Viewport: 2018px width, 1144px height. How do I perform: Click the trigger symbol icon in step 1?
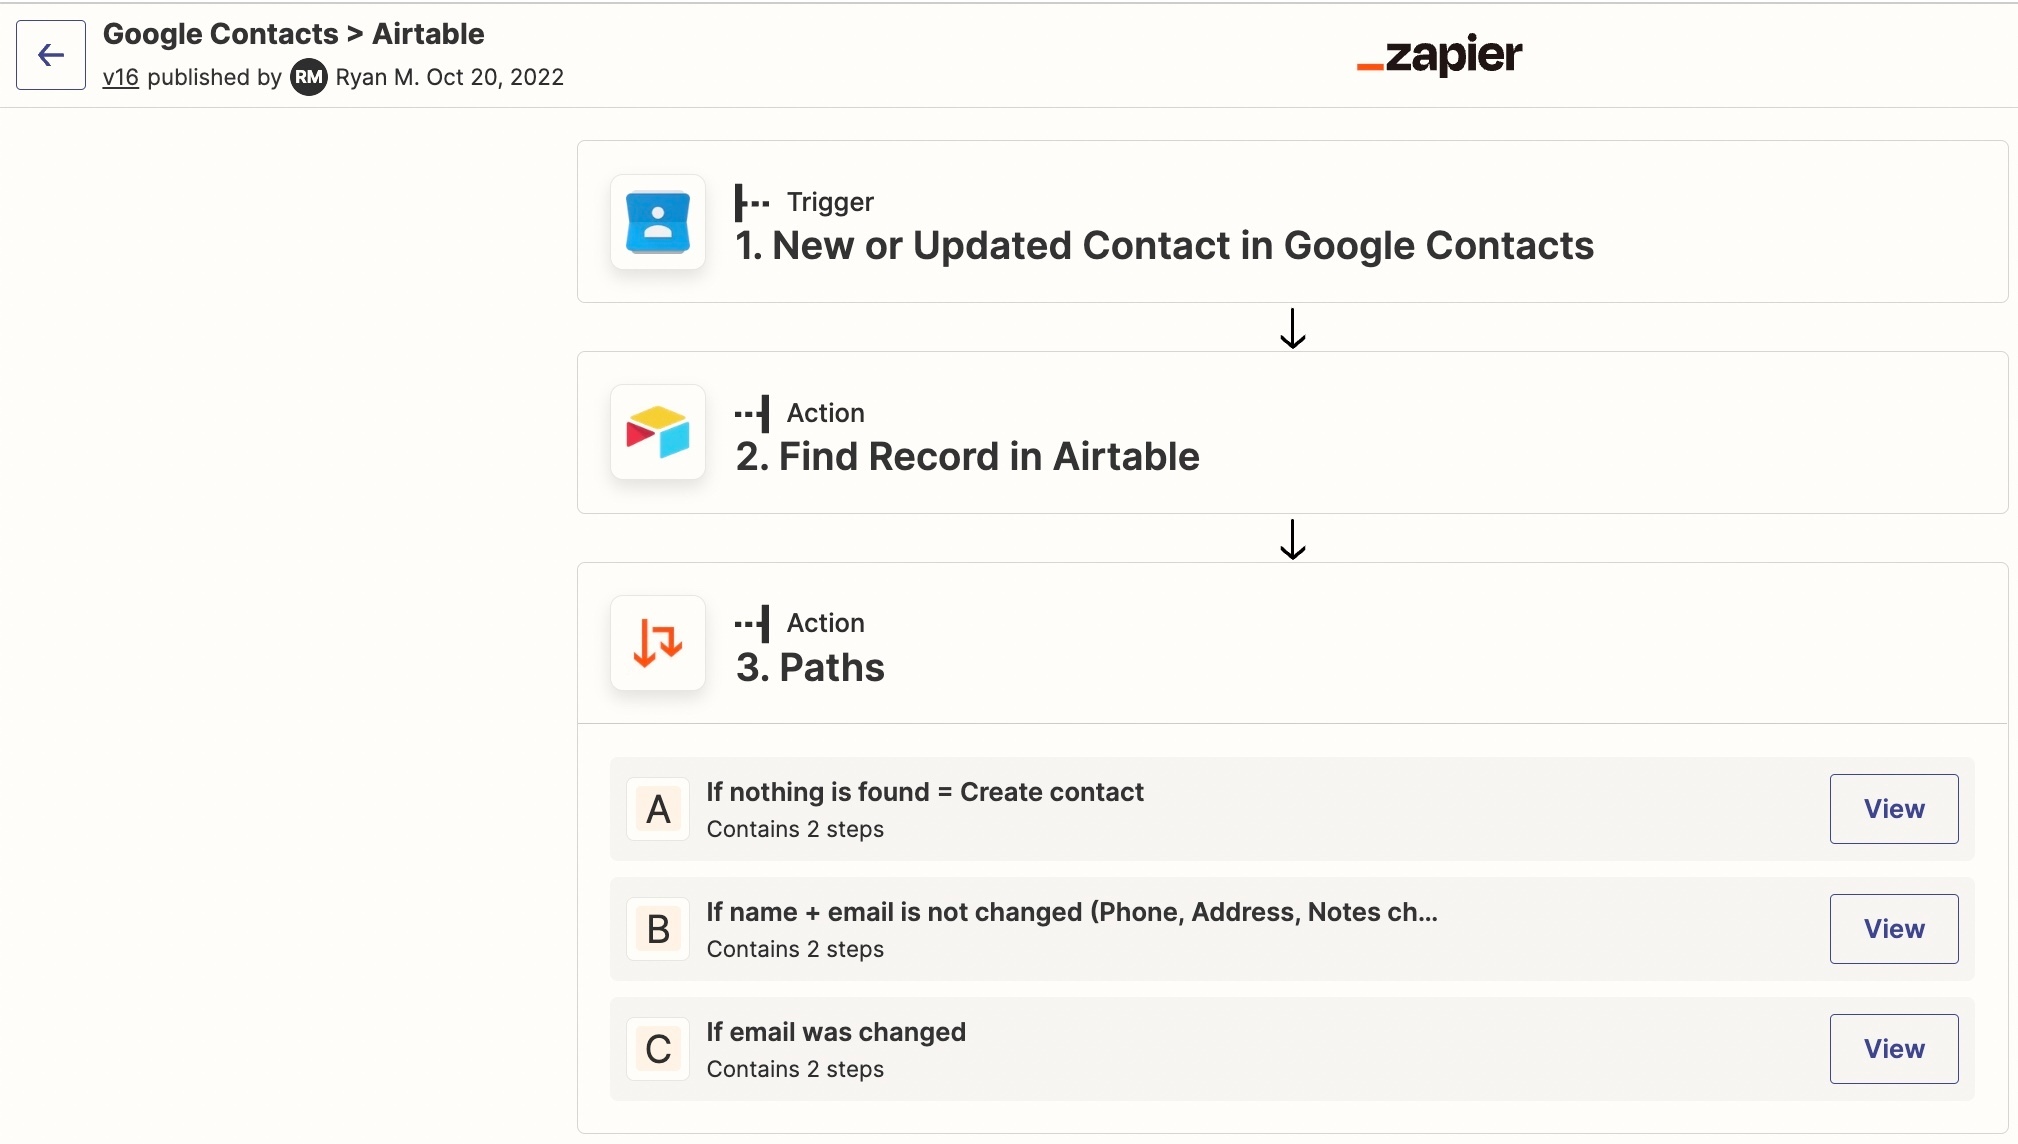[x=752, y=202]
